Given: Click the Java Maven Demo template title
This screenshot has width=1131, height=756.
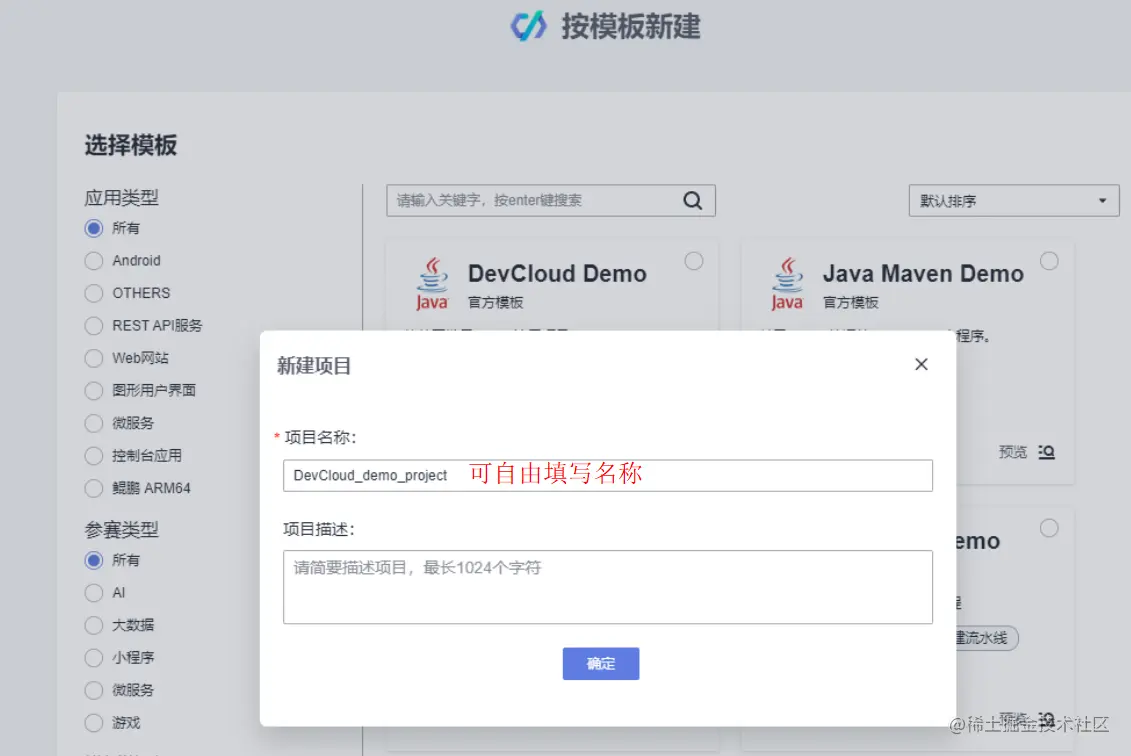Looking at the screenshot, I should point(923,274).
